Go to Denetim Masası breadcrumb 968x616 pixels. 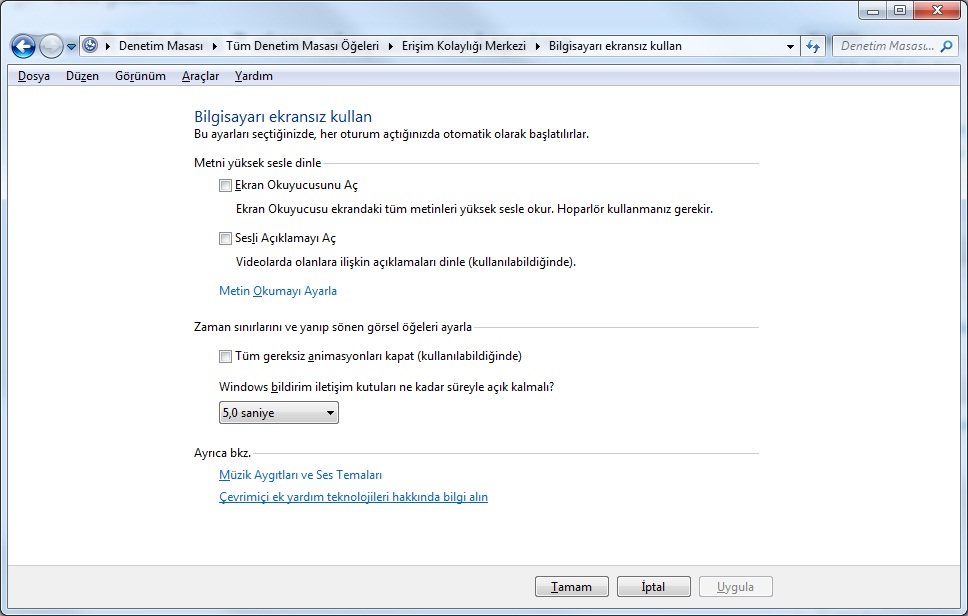[161, 46]
